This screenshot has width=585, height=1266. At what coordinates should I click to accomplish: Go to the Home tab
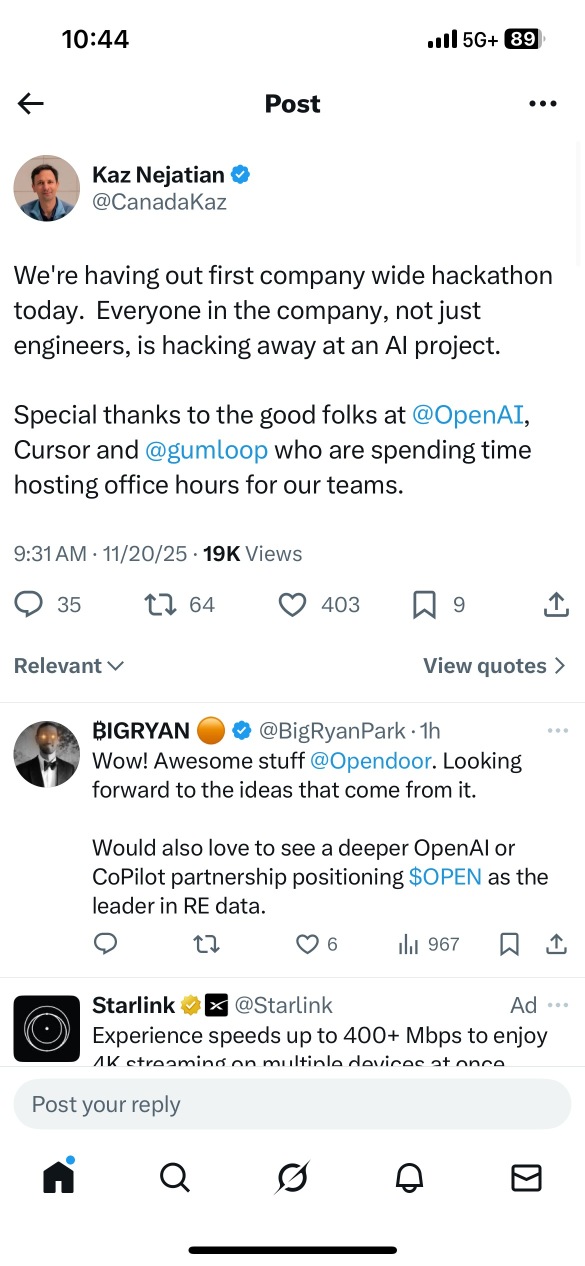click(59, 1177)
